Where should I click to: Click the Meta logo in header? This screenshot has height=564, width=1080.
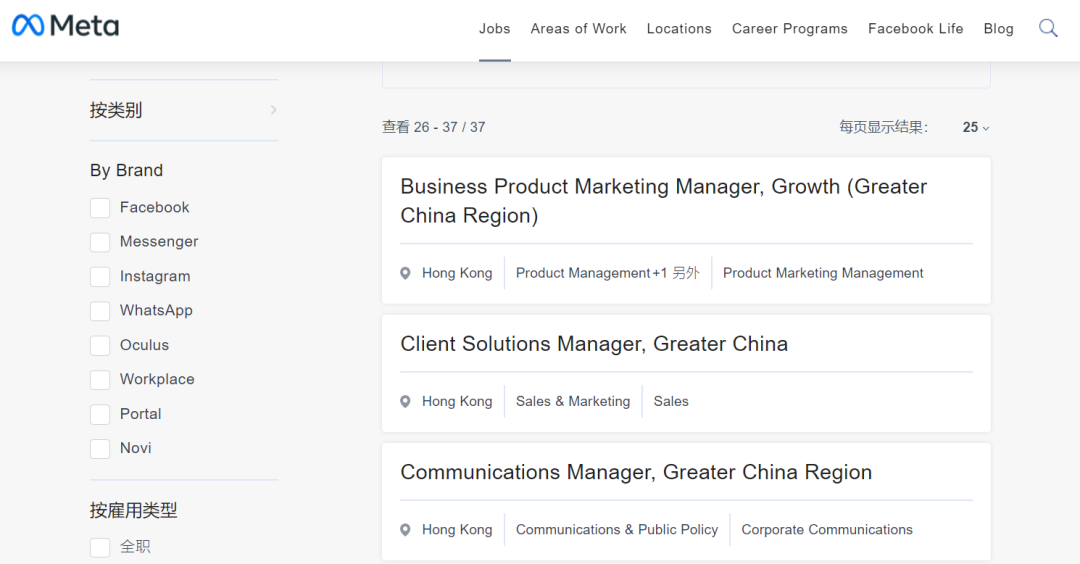65,27
